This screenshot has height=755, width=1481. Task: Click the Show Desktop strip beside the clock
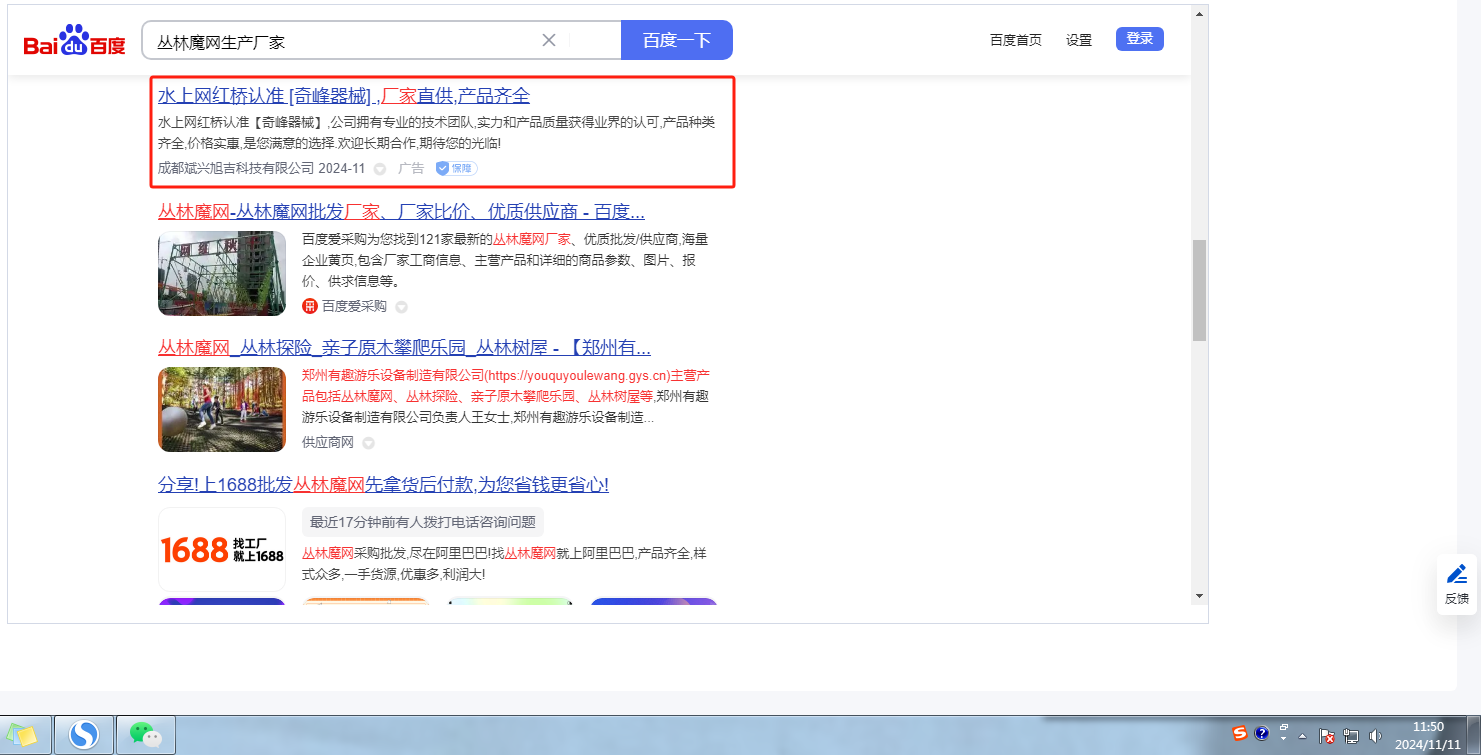(x=1474, y=735)
